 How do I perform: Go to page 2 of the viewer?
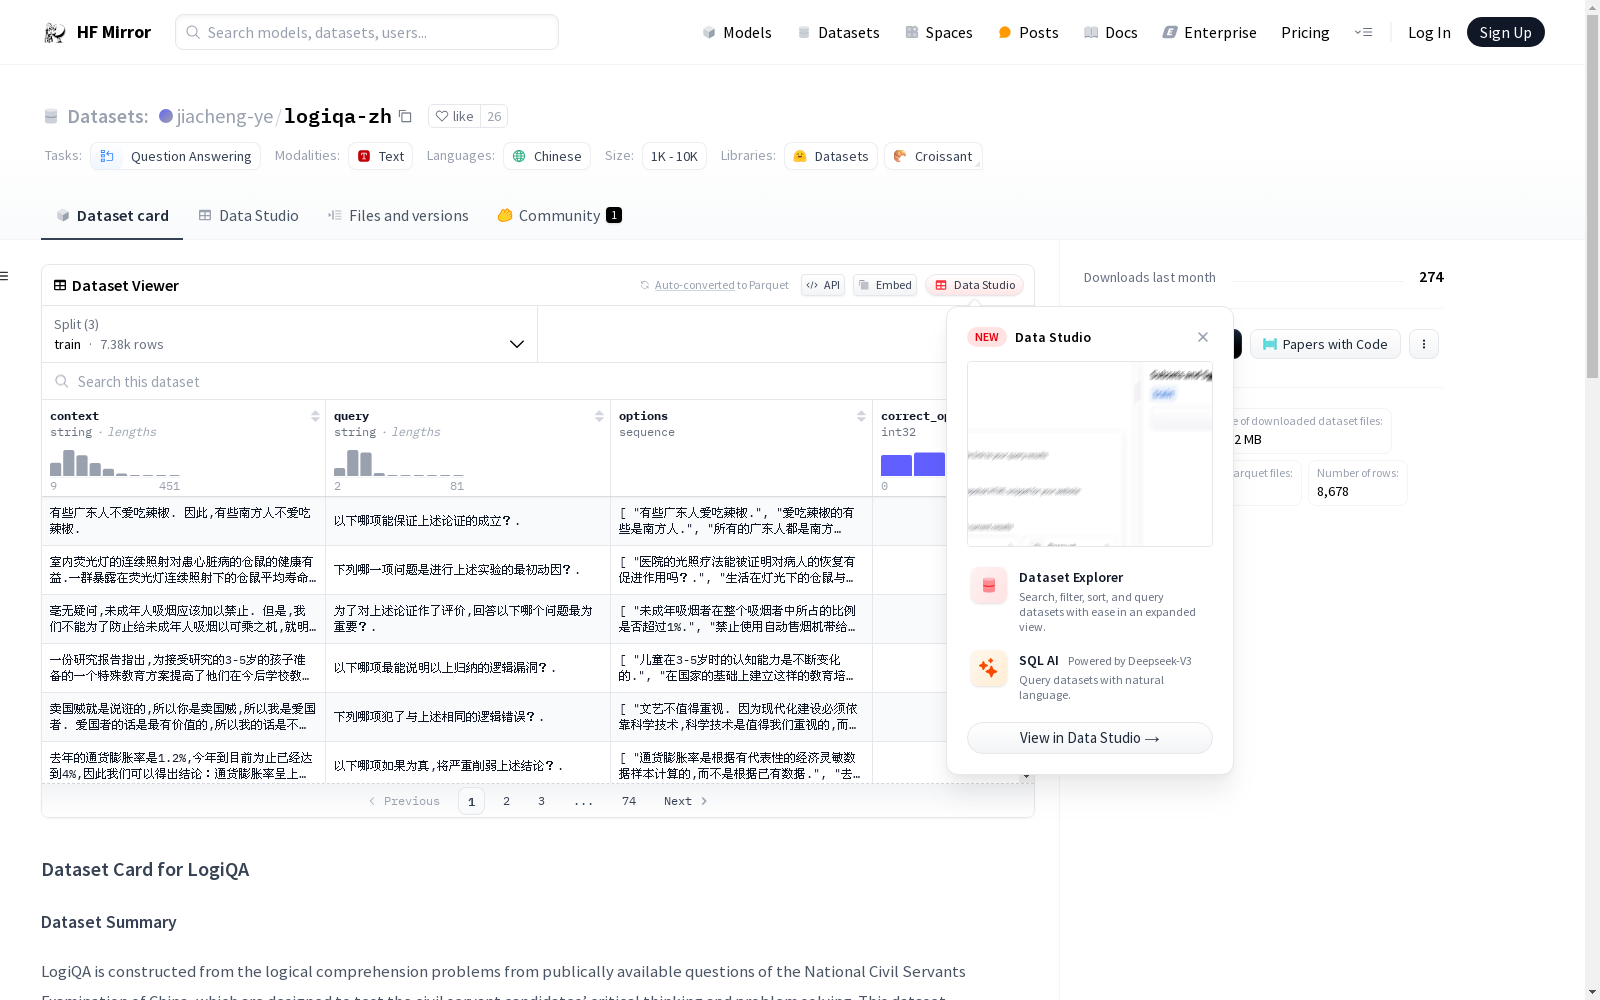point(507,801)
